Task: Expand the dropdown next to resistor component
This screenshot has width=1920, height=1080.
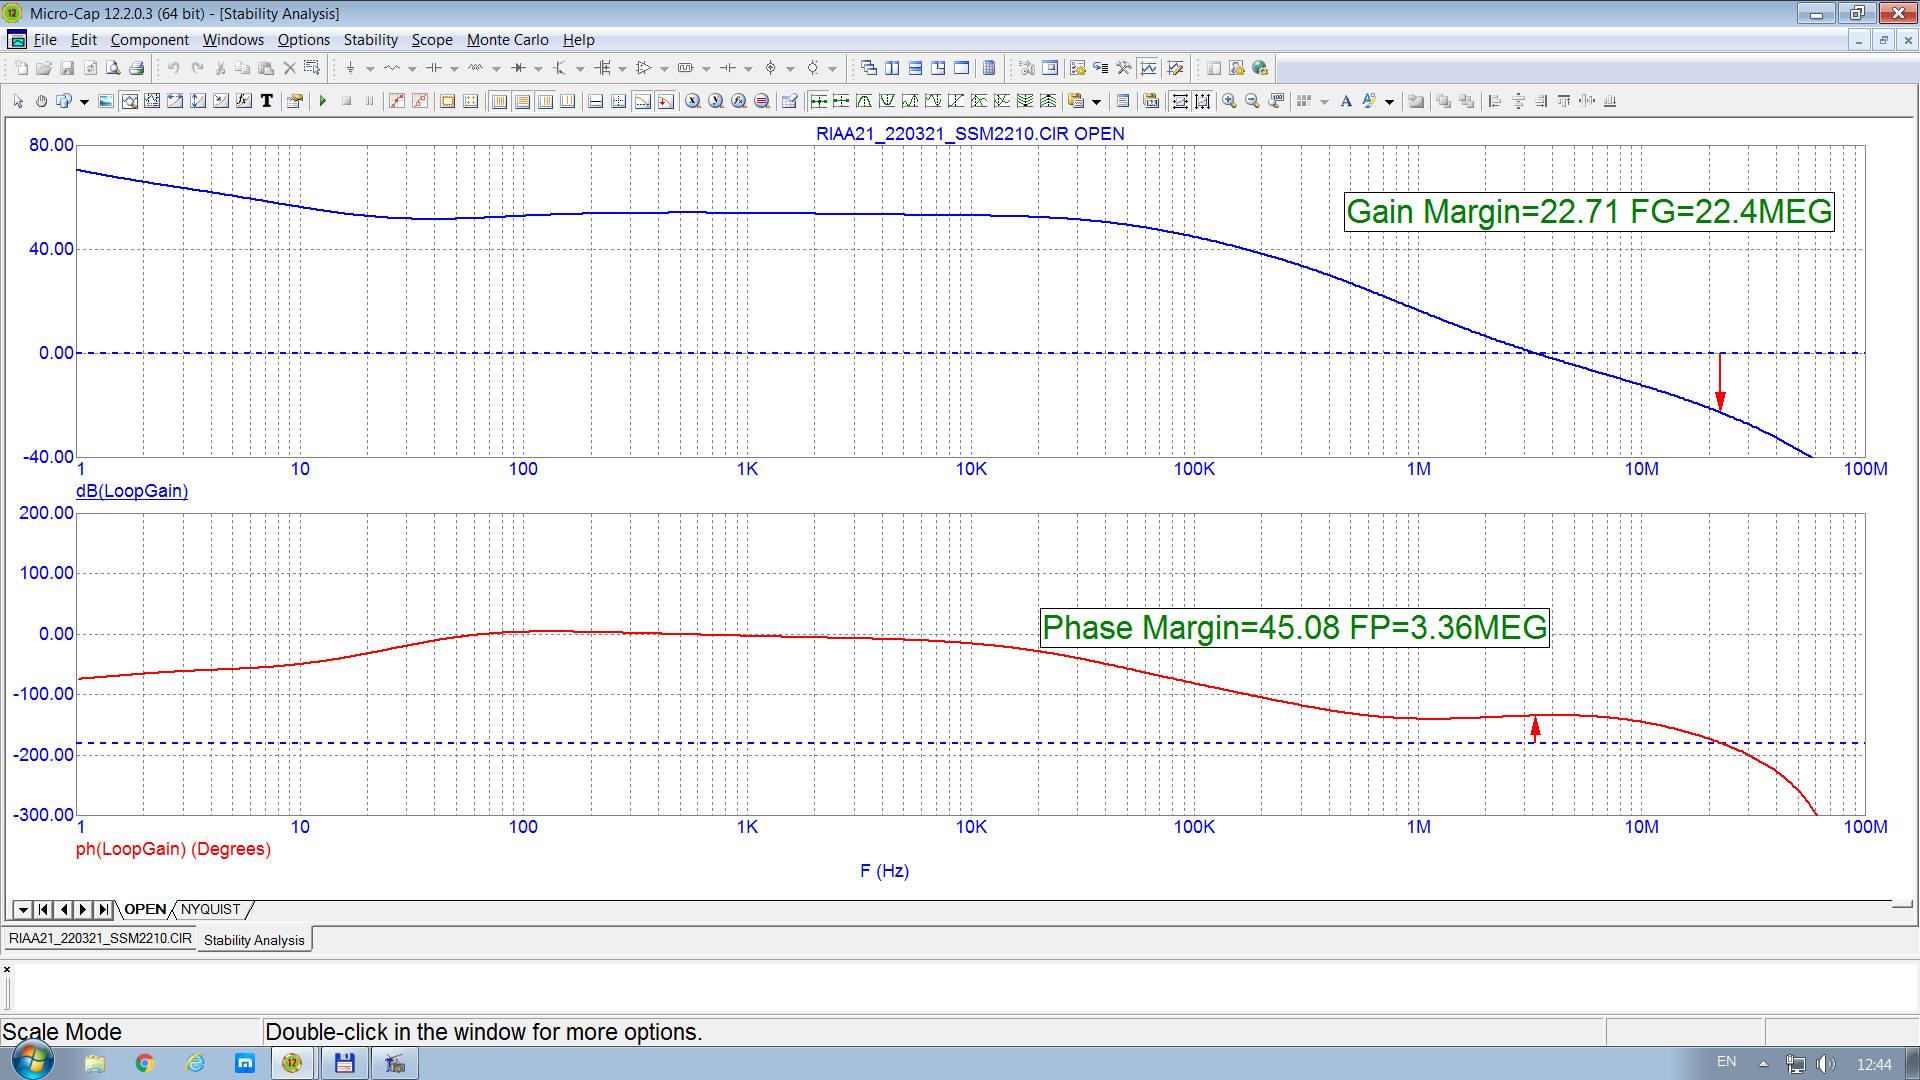Action: (x=412, y=68)
